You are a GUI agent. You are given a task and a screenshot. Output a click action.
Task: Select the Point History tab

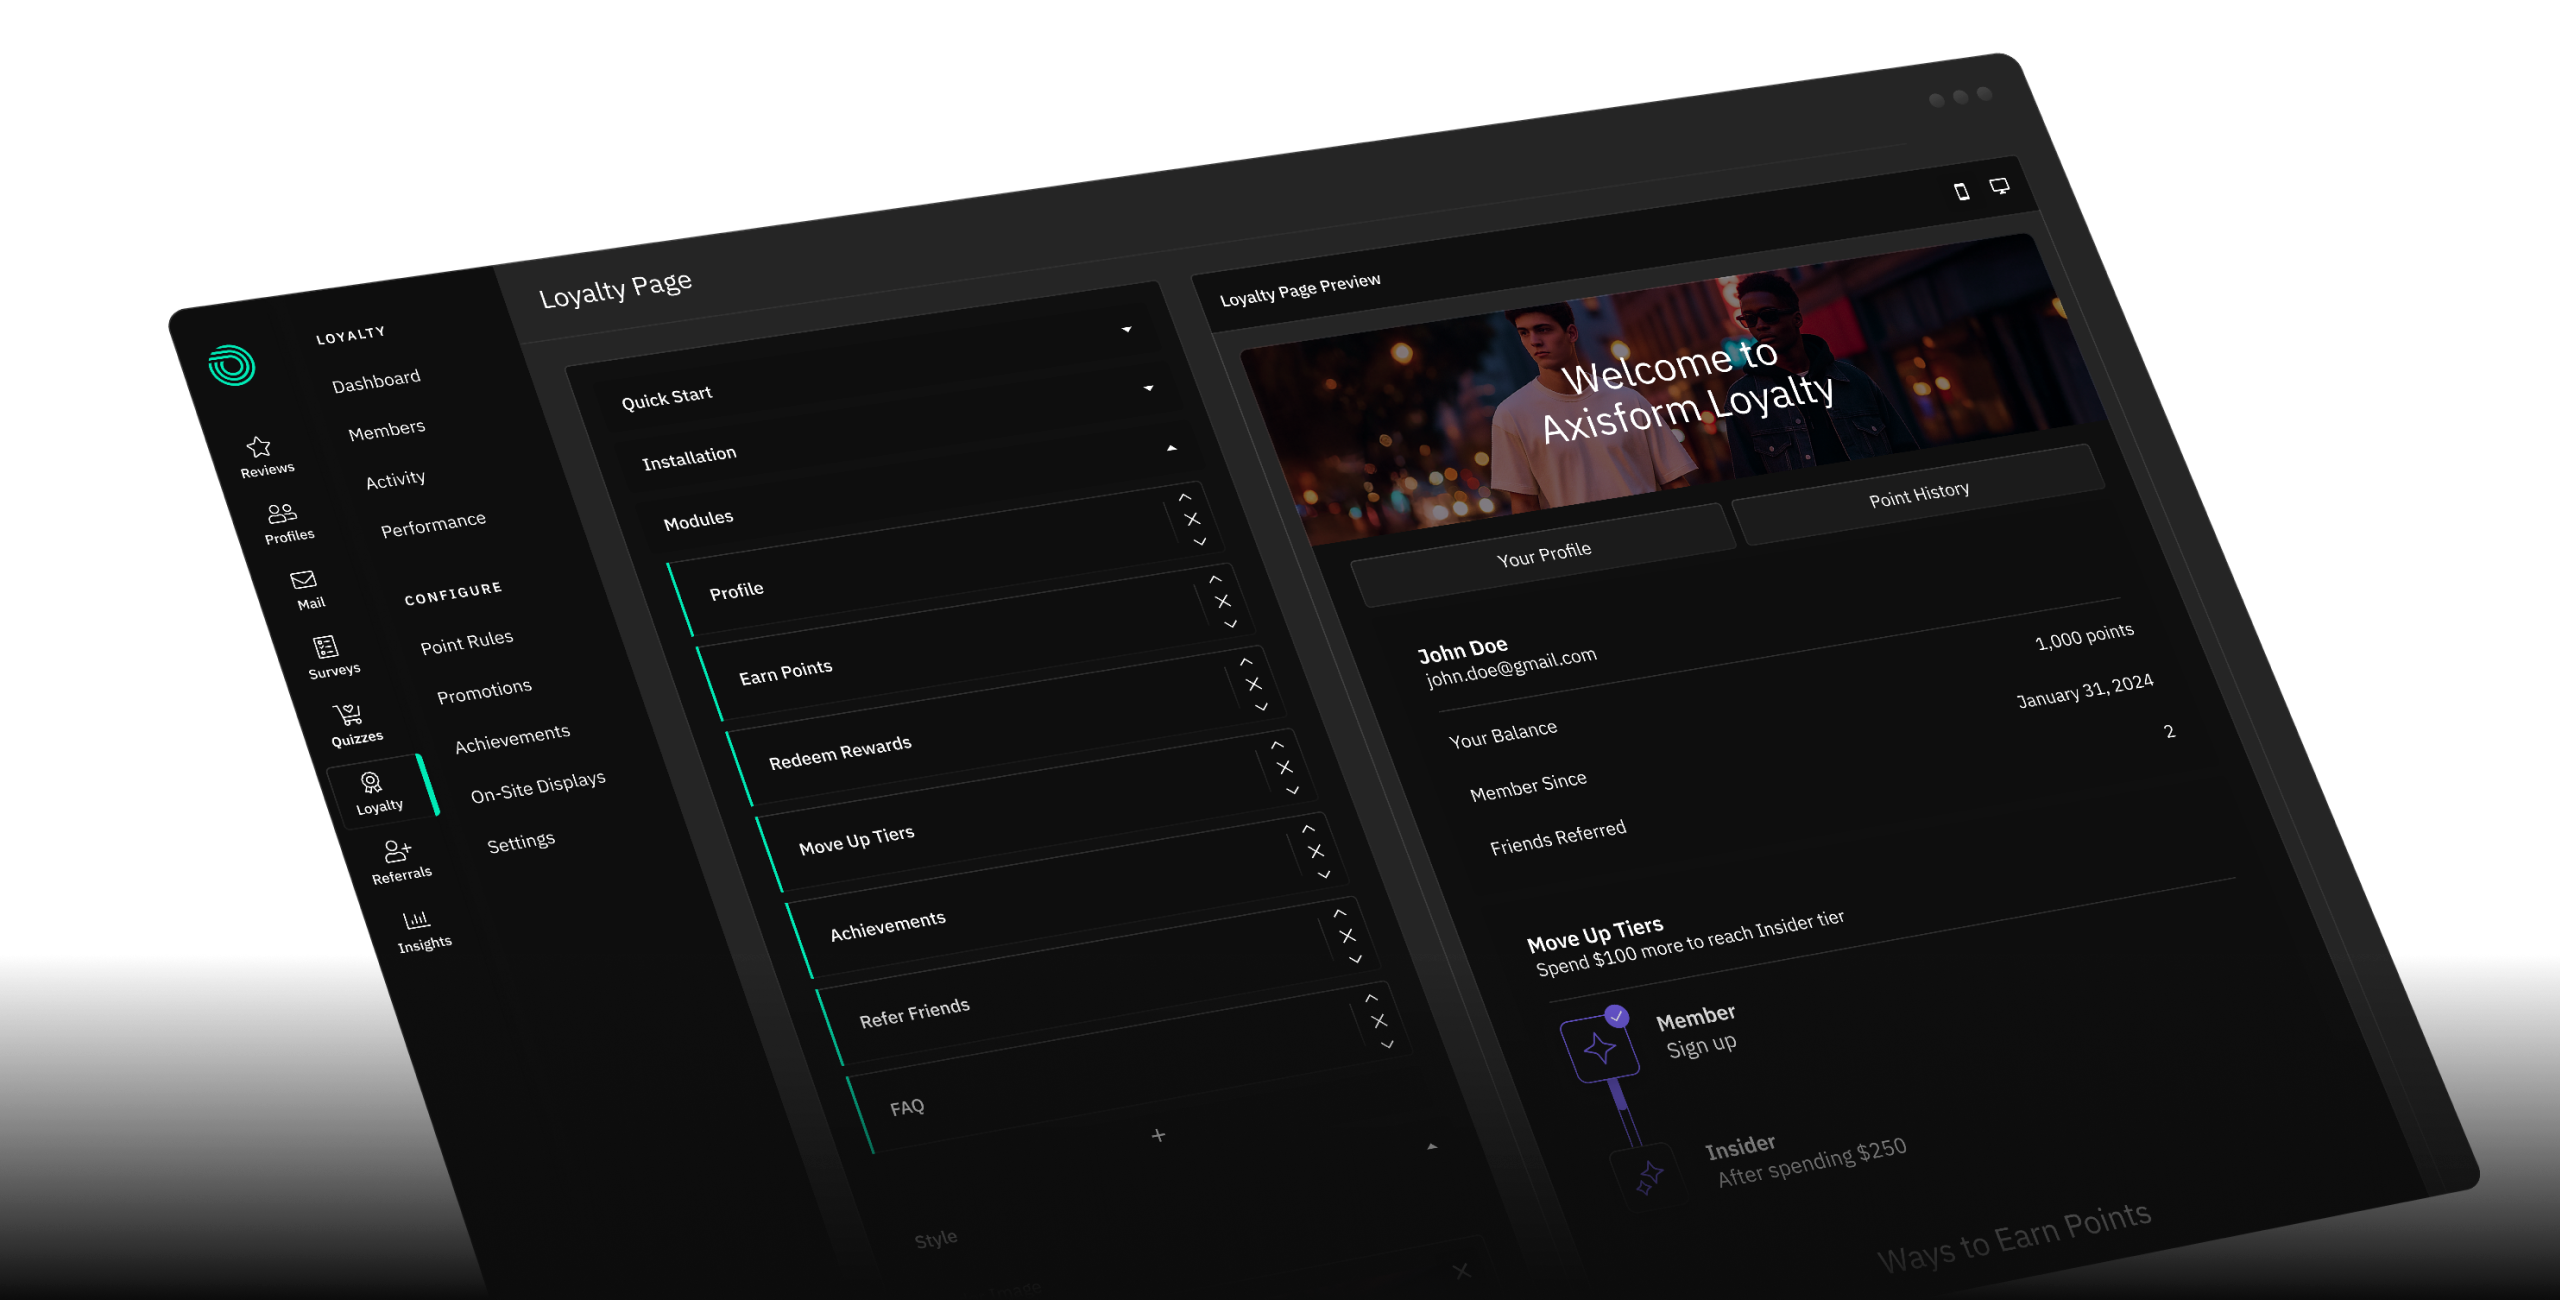pyautogui.click(x=1919, y=494)
